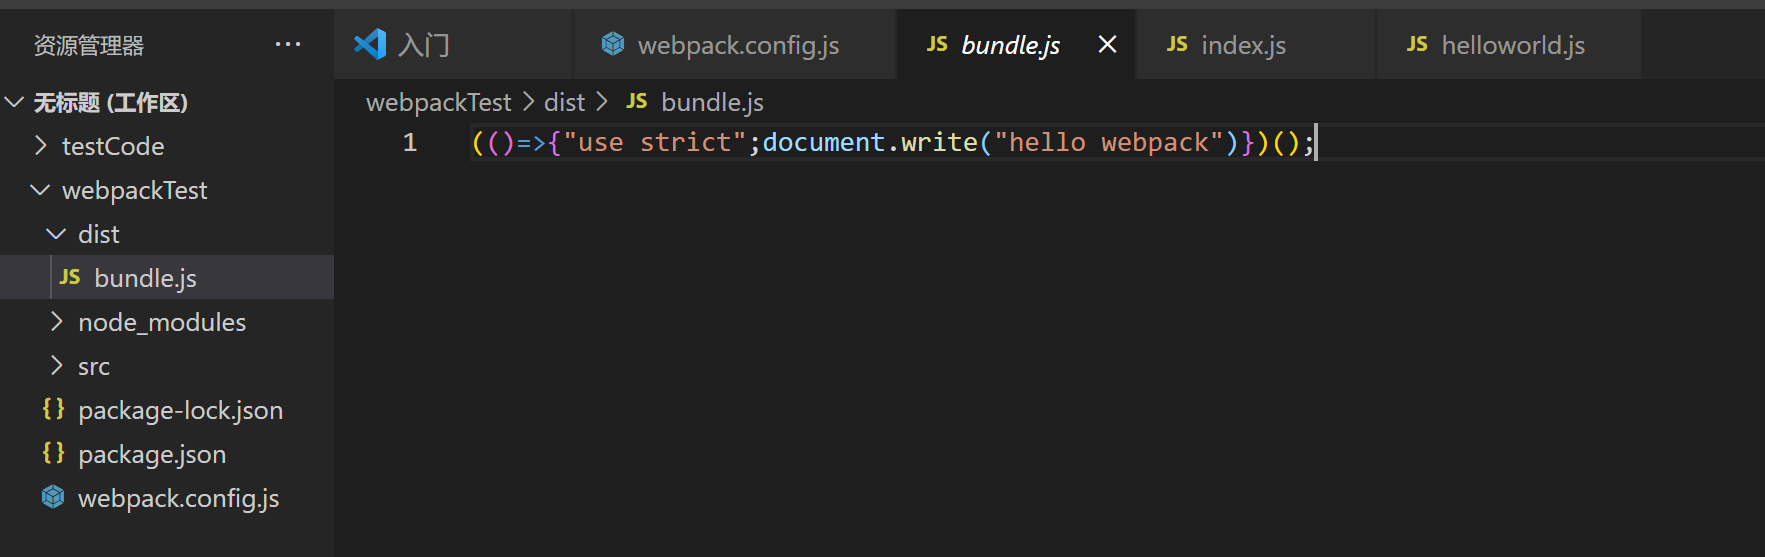Click webpack icon on webpack.config.js tab

(x=613, y=44)
